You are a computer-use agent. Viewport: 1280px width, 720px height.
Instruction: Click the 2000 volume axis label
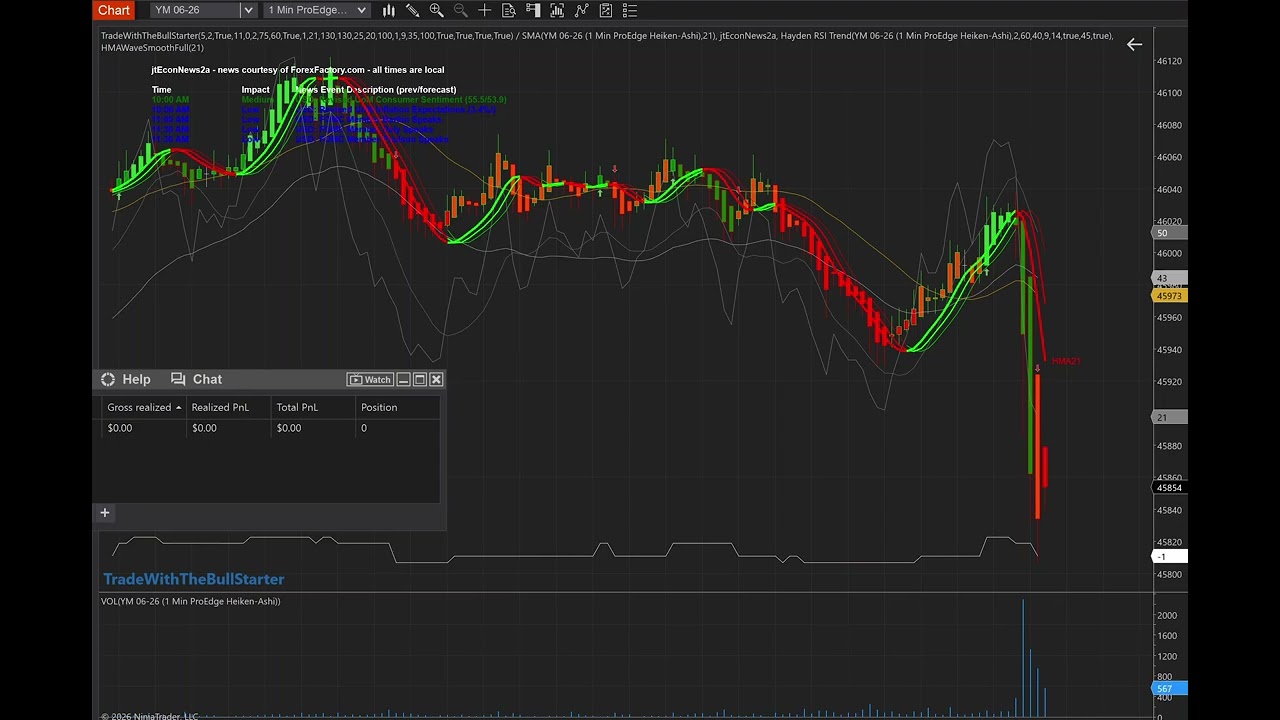pos(1166,615)
